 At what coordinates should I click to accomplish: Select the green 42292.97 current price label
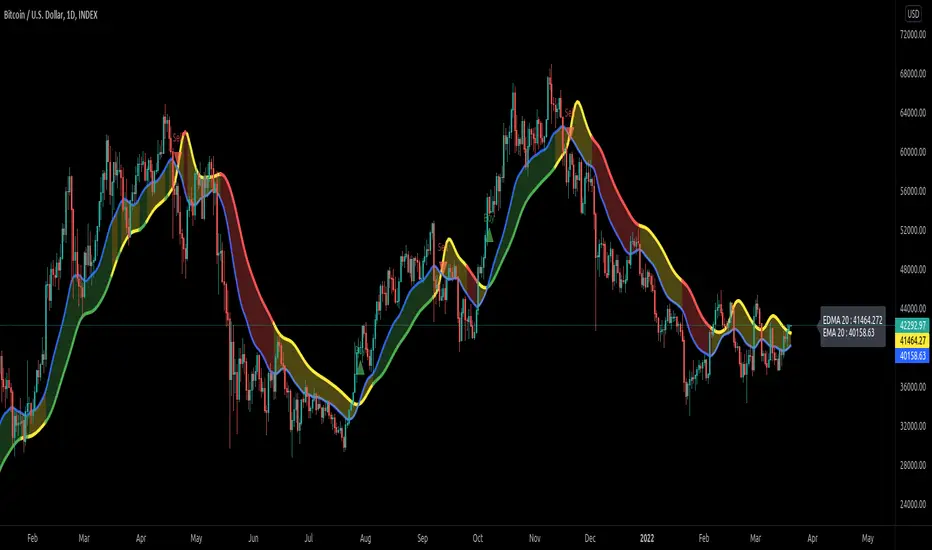coord(912,325)
